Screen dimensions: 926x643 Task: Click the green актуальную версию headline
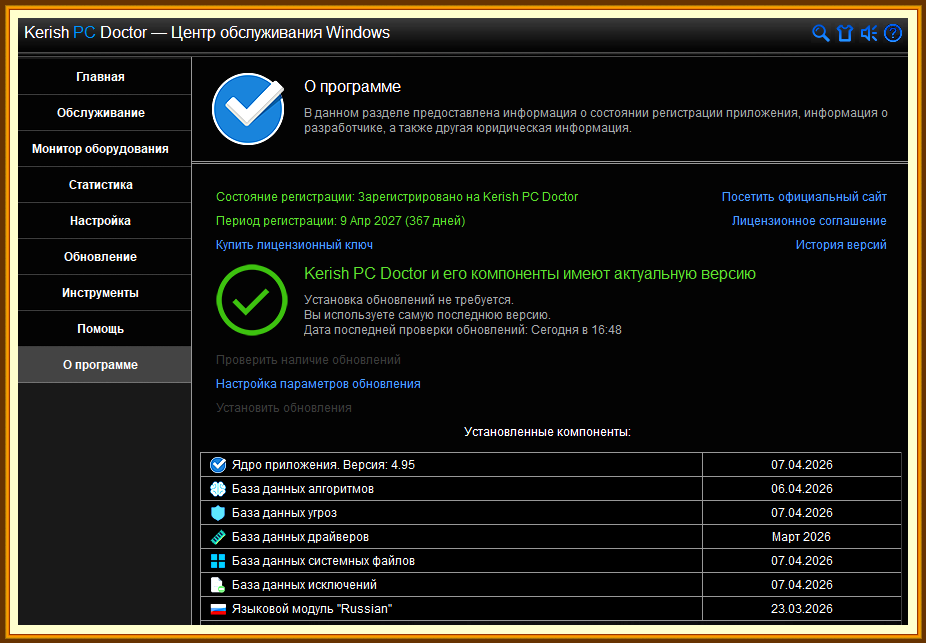pos(530,273)
